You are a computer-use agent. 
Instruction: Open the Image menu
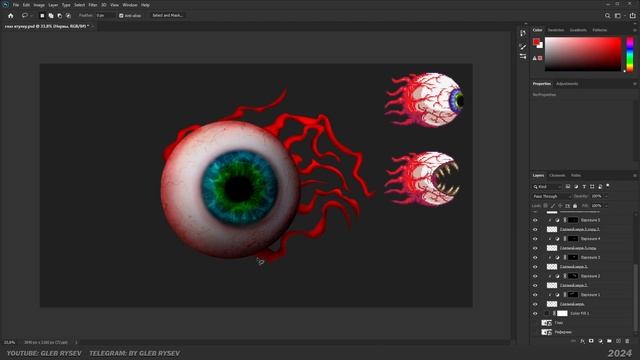39,5
